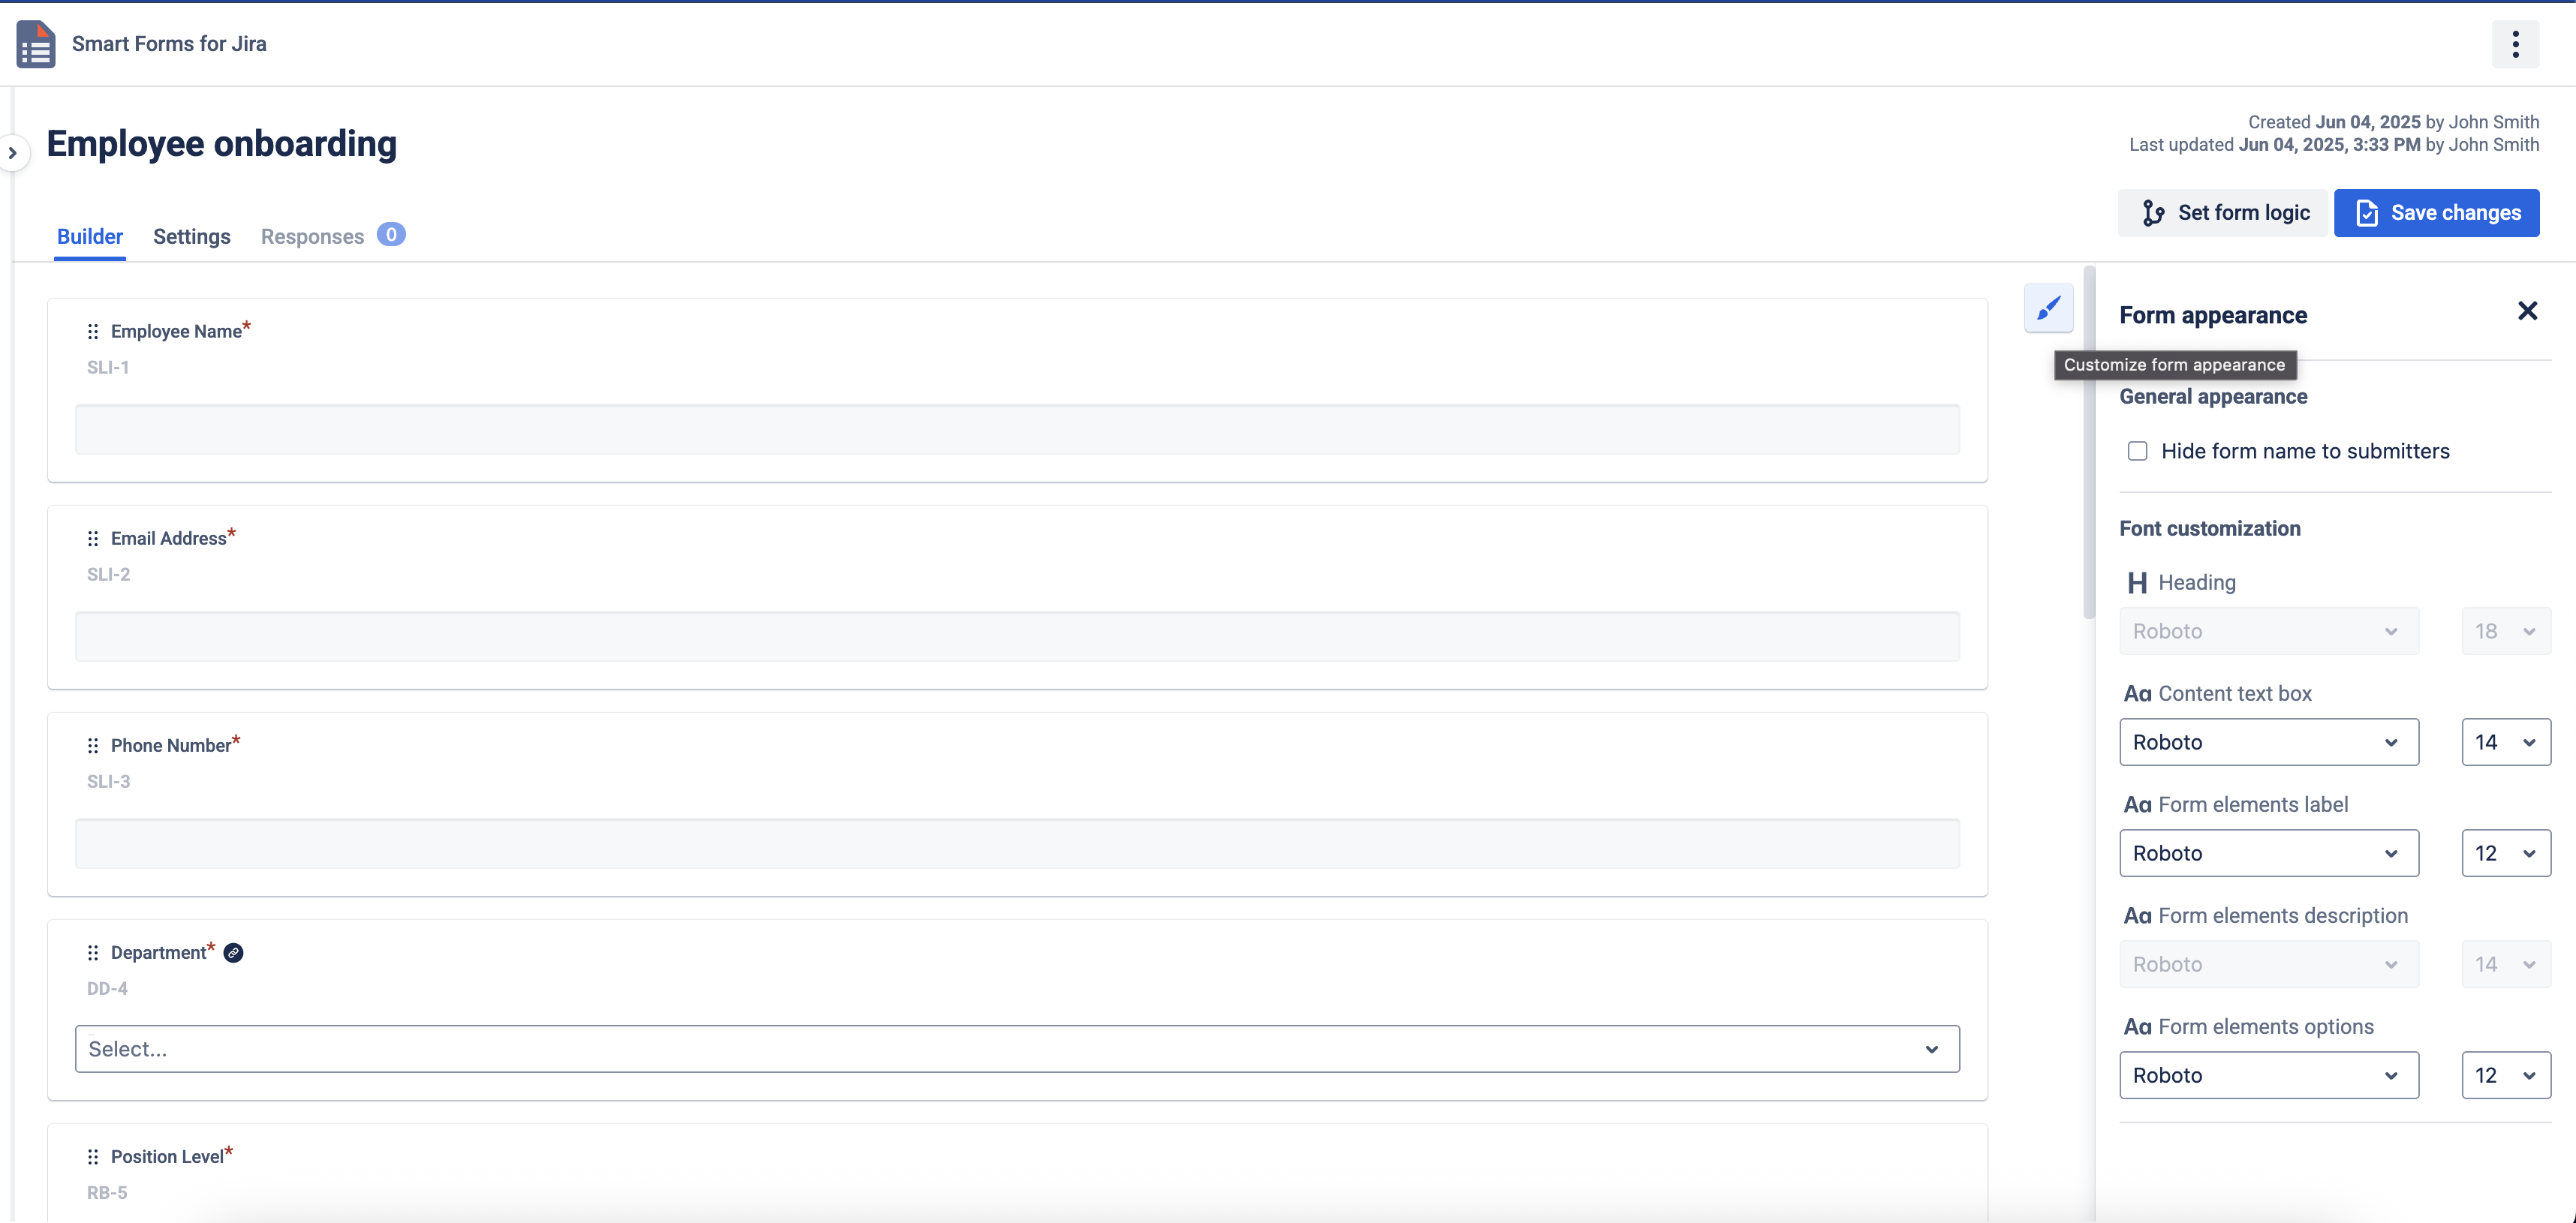Grab the drag handle for Email Address
The image size is (2576, 1223).
coord(92,538)
